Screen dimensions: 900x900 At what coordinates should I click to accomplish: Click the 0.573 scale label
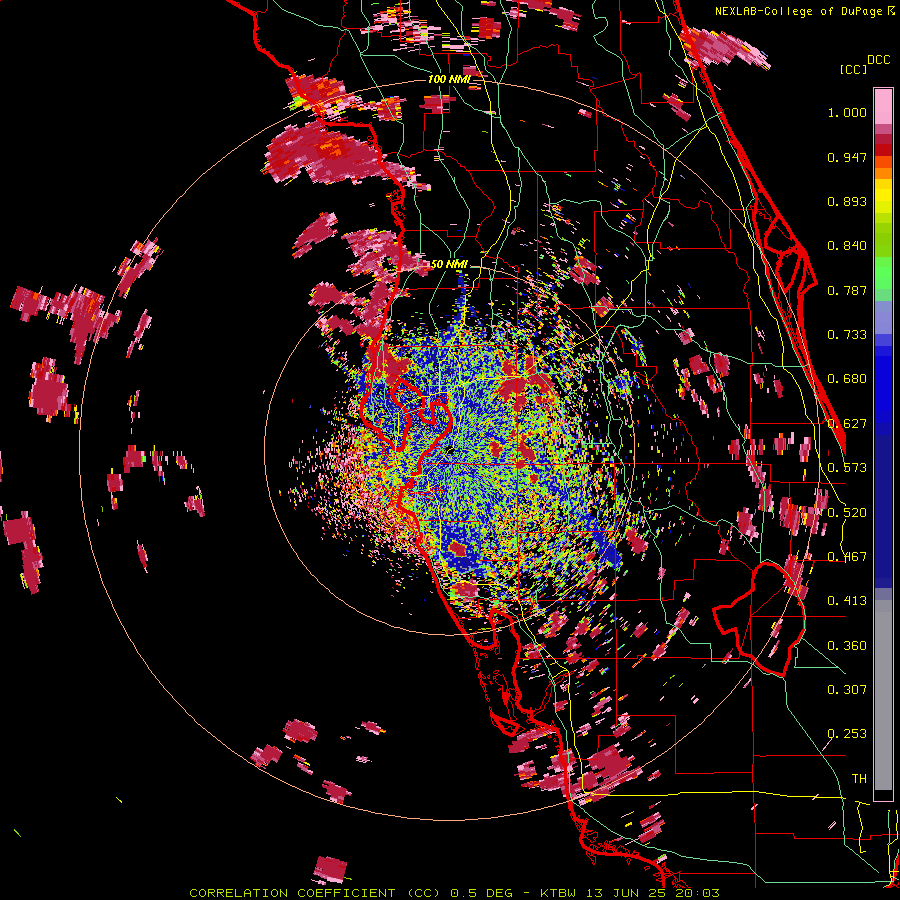pos(847,468)
